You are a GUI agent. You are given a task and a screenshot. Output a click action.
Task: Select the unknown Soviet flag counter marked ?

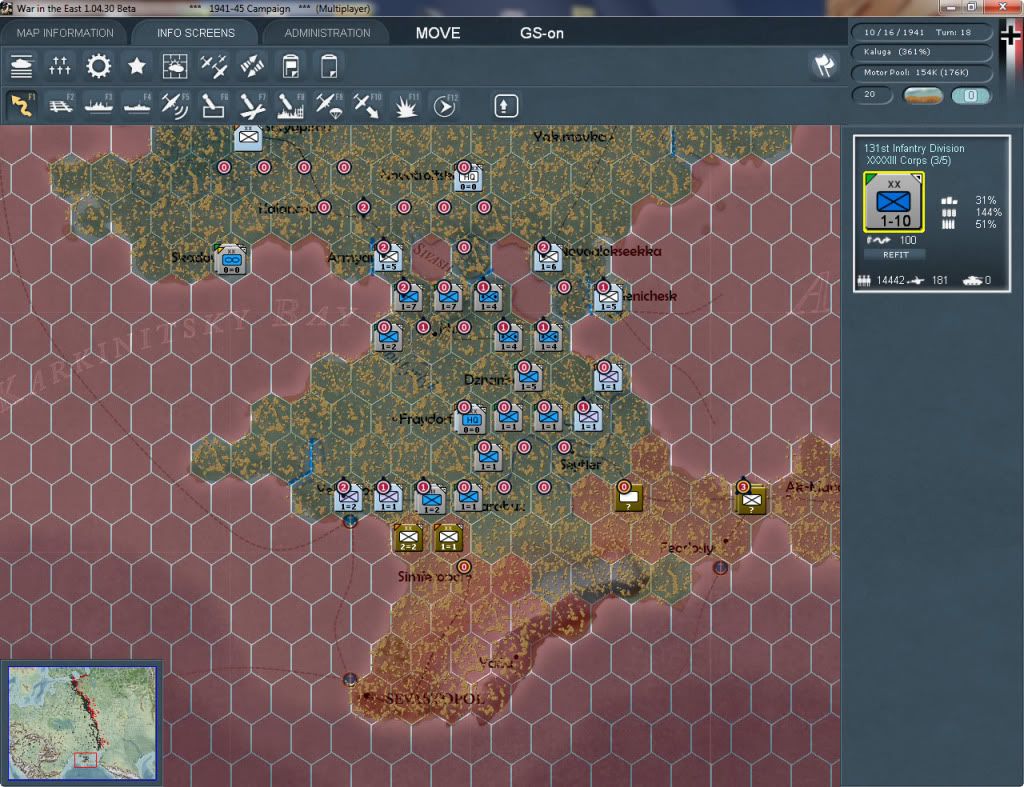[x=629, y=498]
